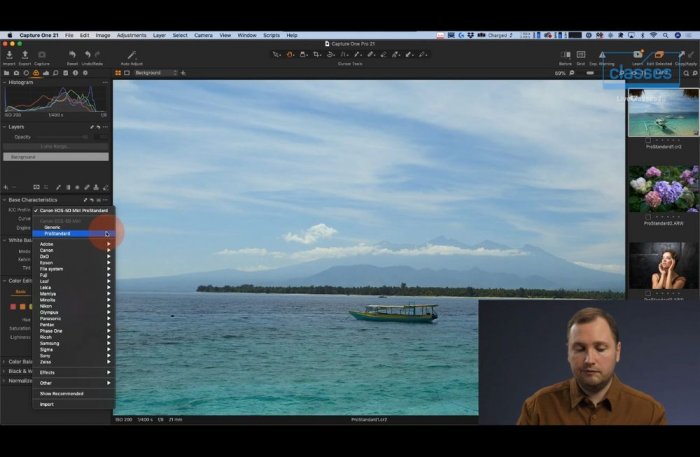Viewport: 700px width, 457px height.
Task: Click the Reset adjustments icon
Action: pyautogui.click(x=72, y=55)
